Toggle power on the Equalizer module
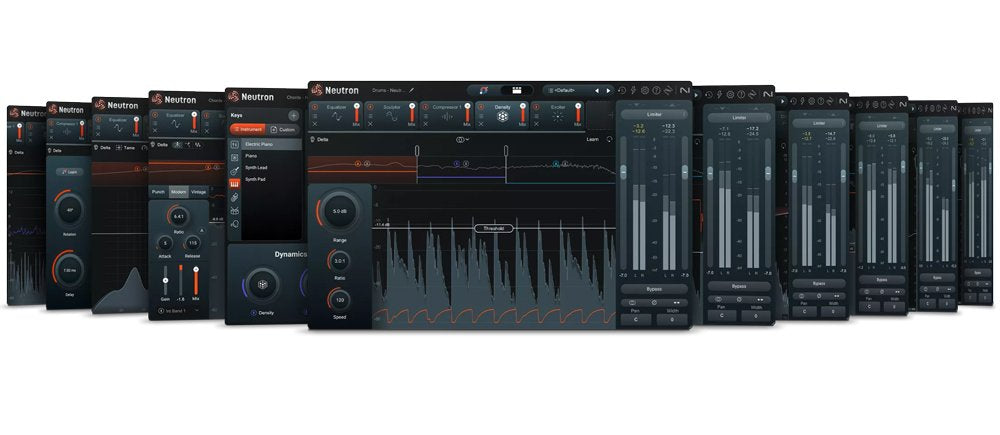The height and width of the screenshot is (435, 1000). pos(316,105)
